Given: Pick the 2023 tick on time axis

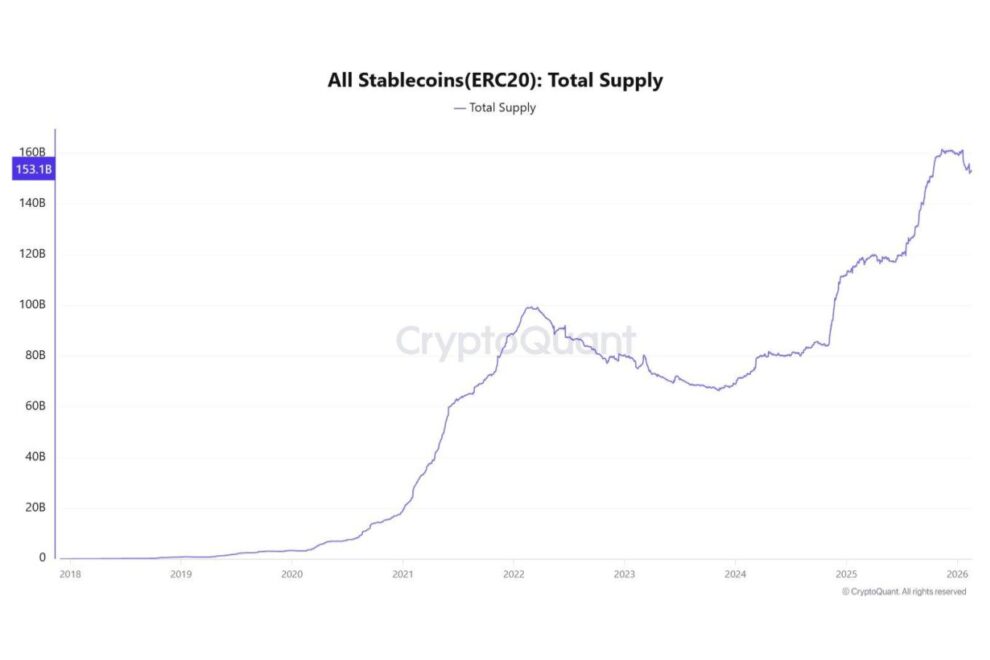Looking at the screenshot, I should pyautogui.click(x=623, y=574).
